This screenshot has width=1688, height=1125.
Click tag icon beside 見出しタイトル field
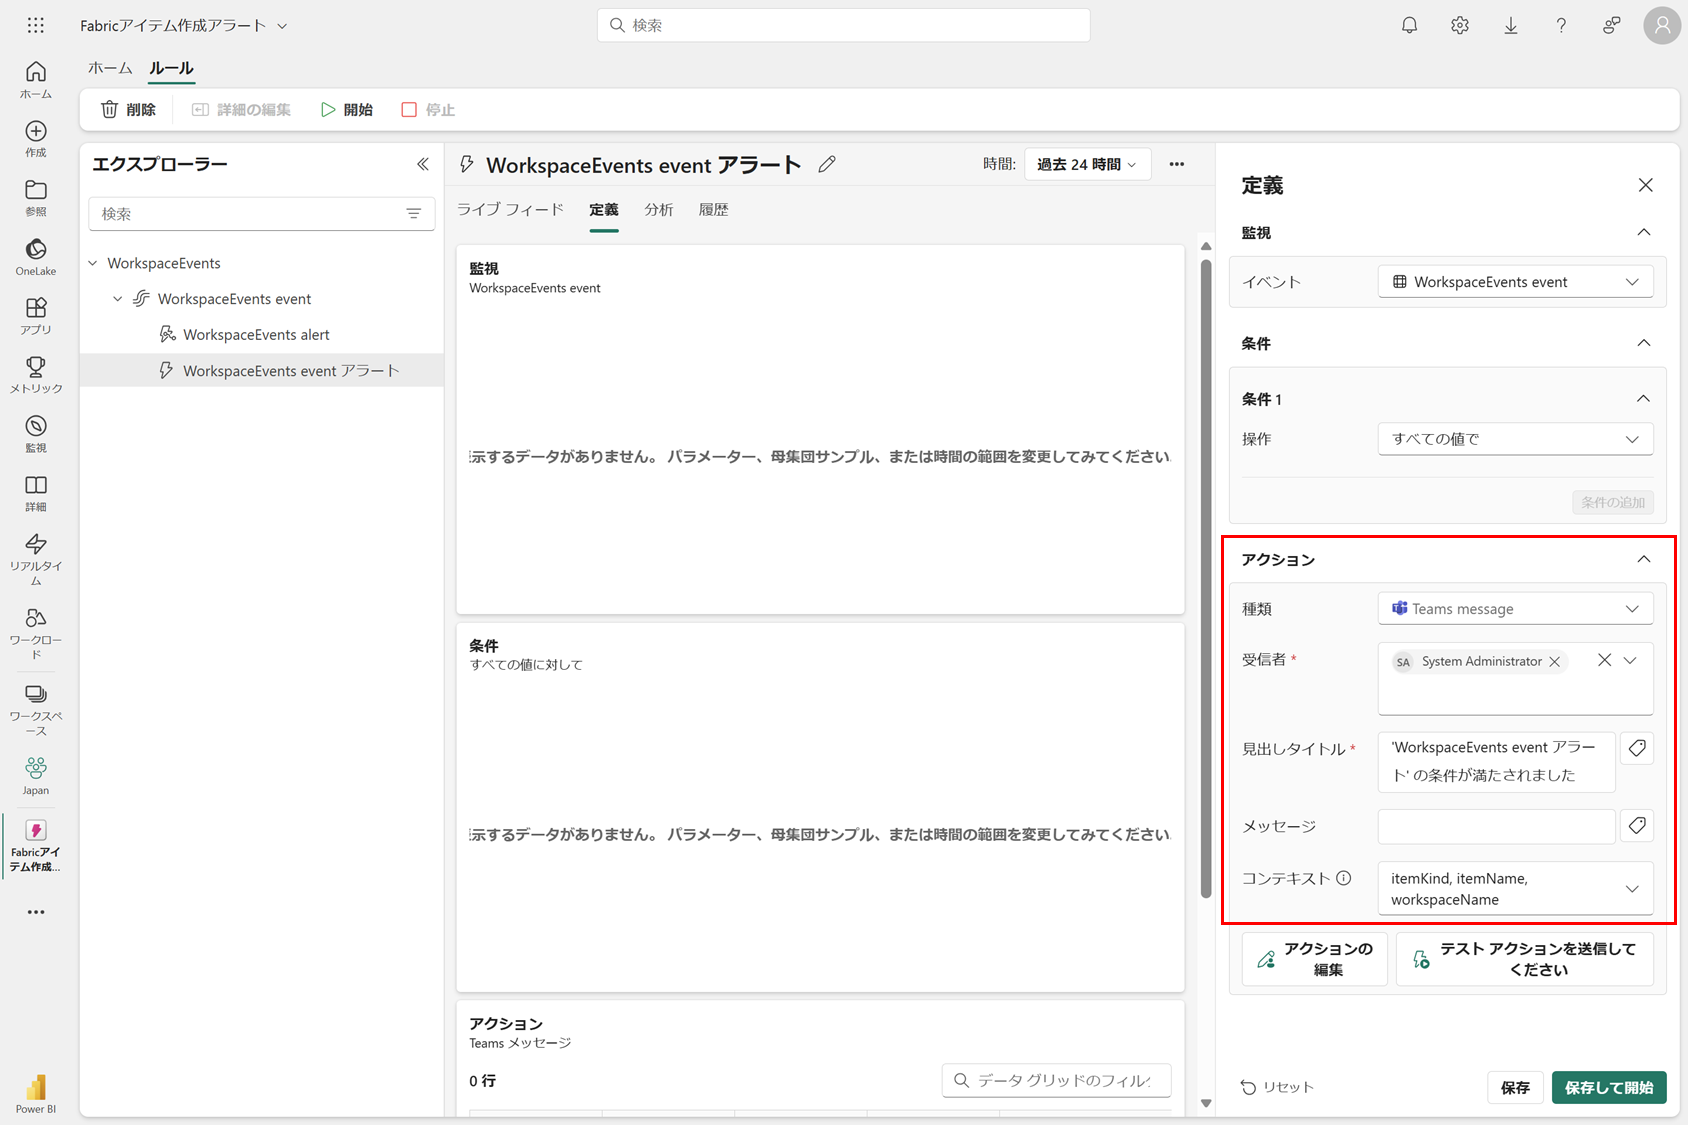click(x=1637, y=748)
